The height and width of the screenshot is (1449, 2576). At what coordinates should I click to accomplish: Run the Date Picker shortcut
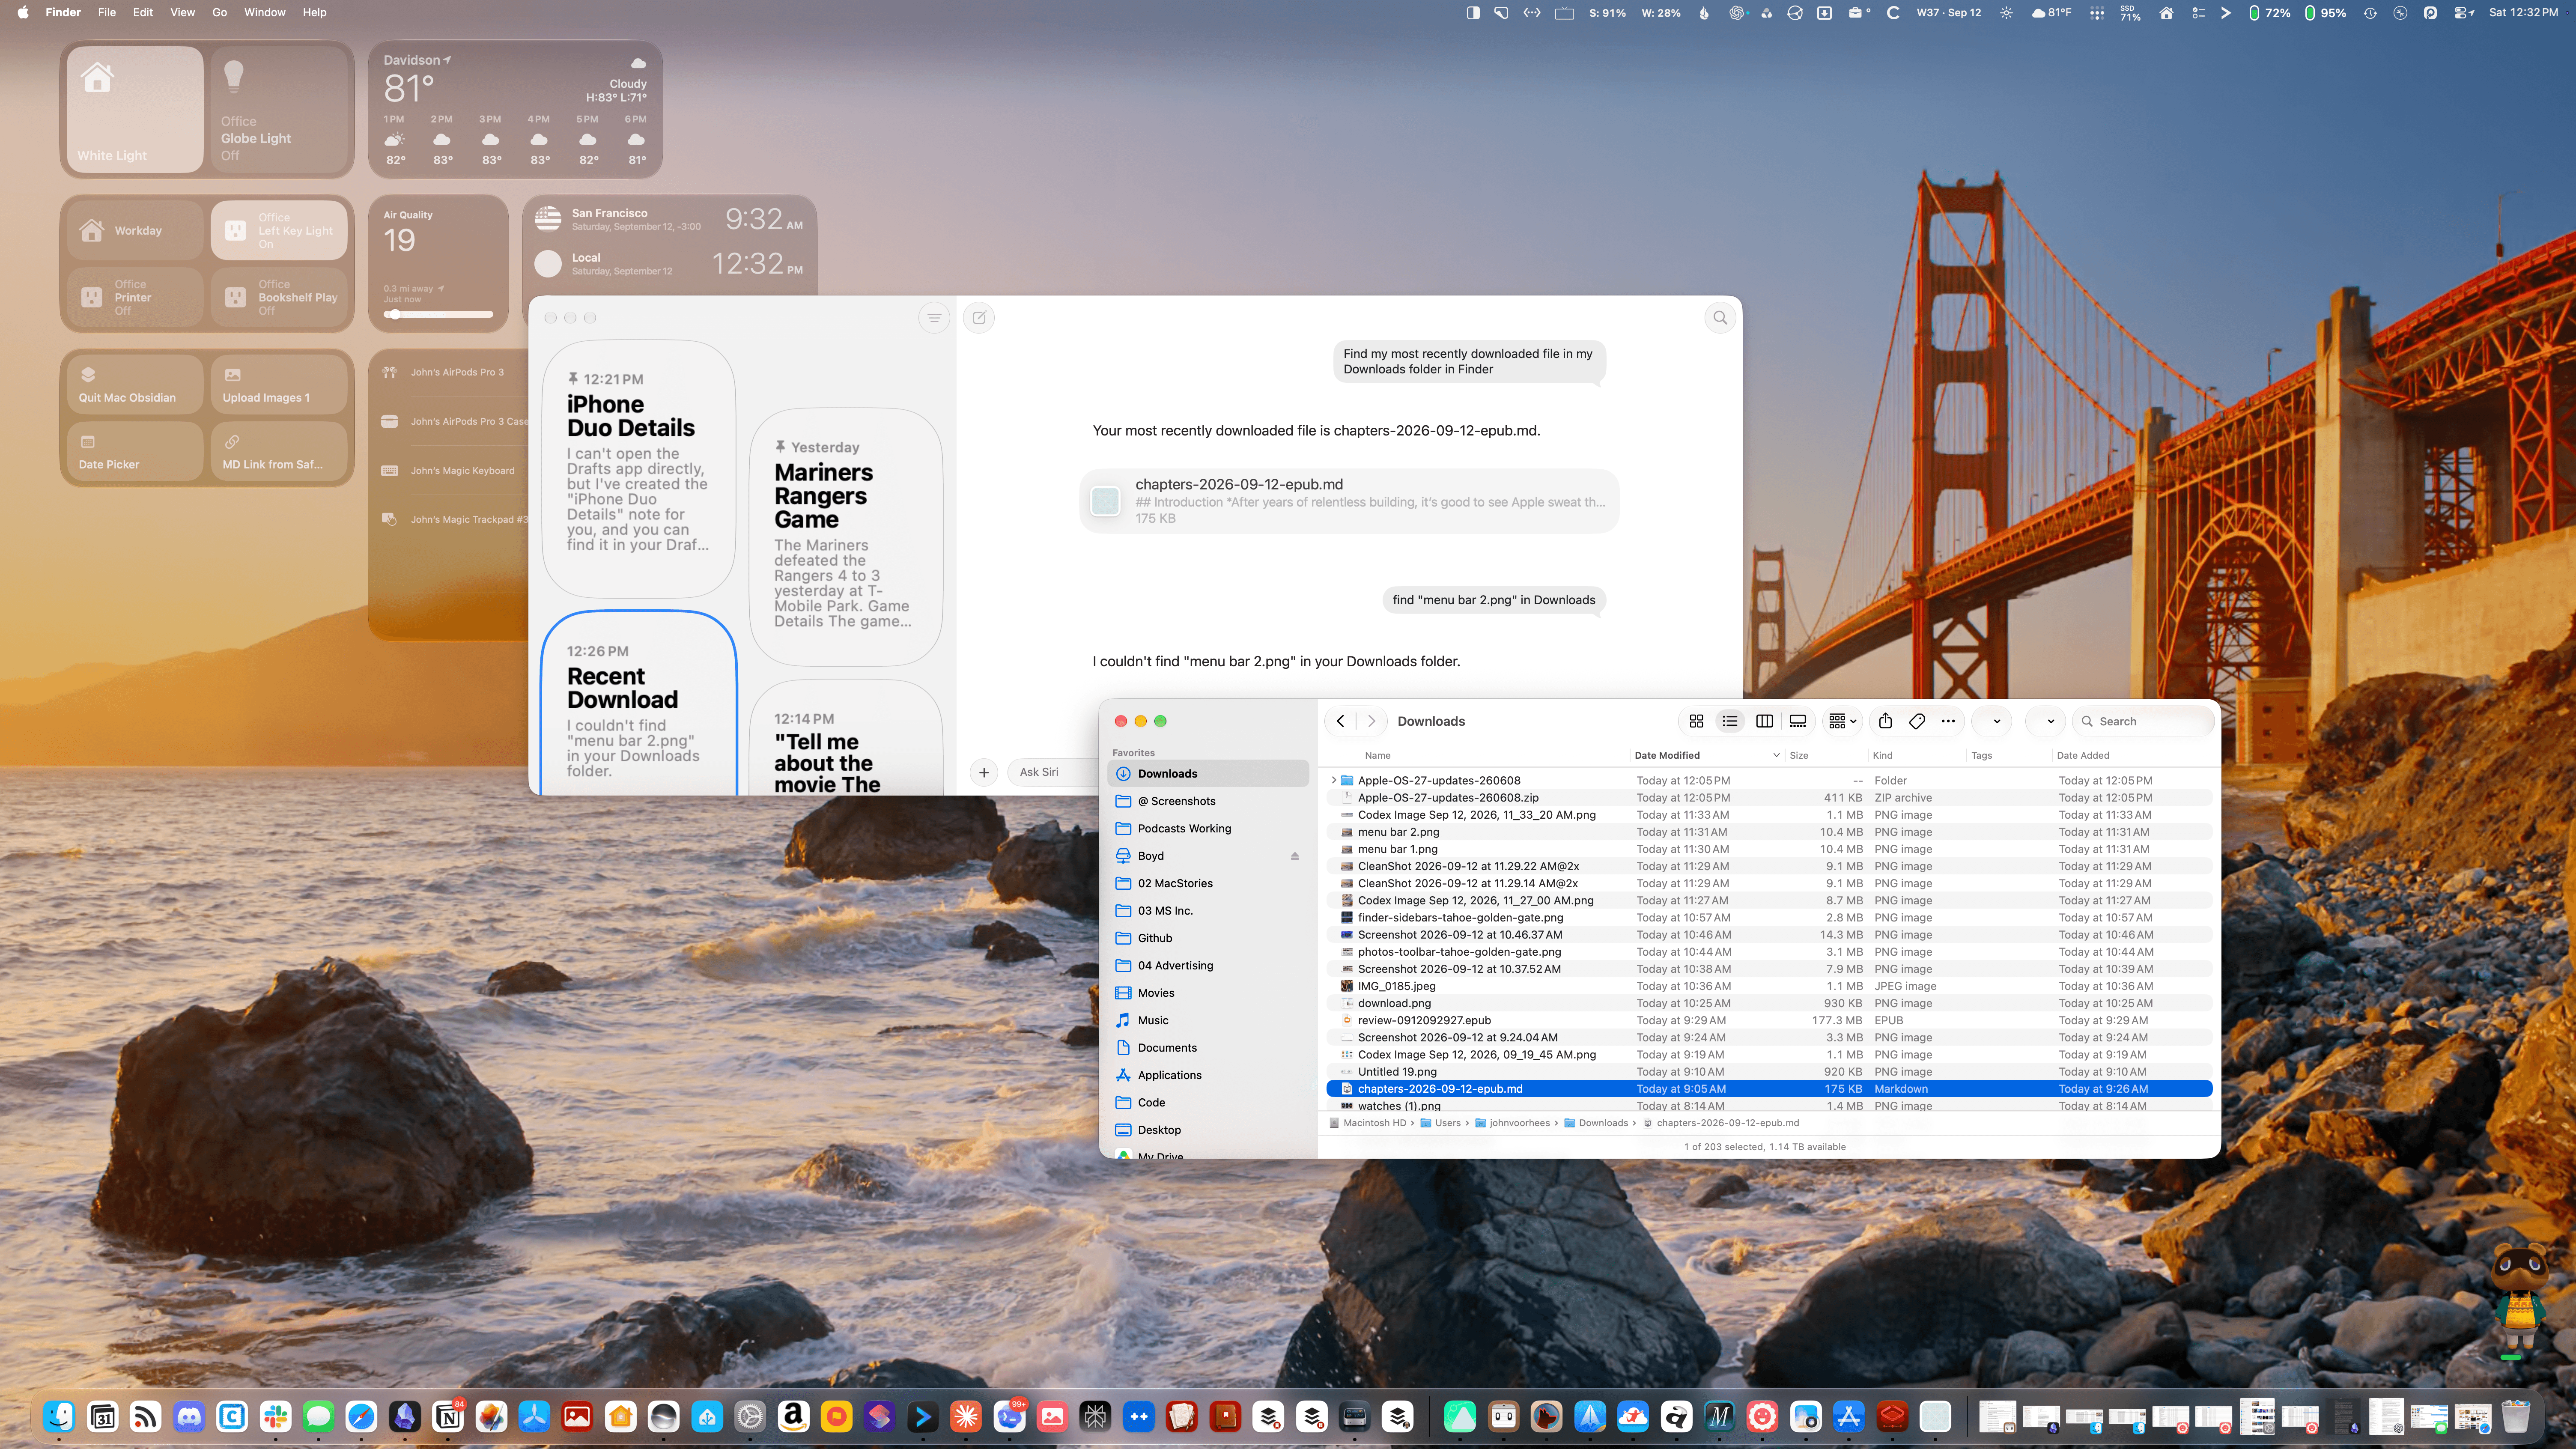click(x=135, y=451)
